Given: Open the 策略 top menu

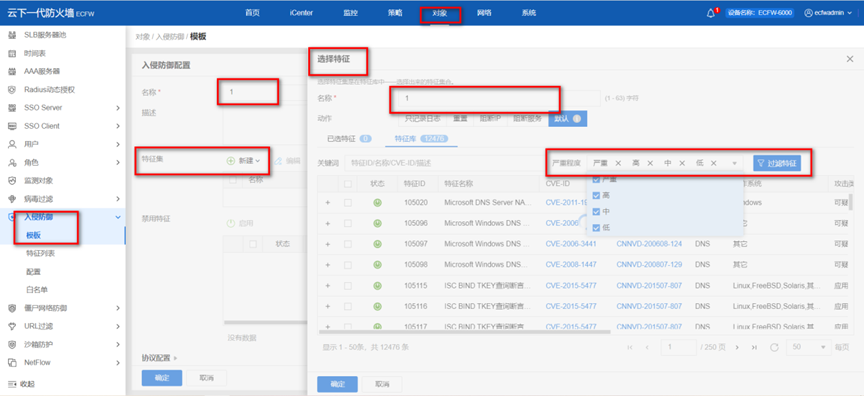Looking at the screenshot, I should [395, 13].
